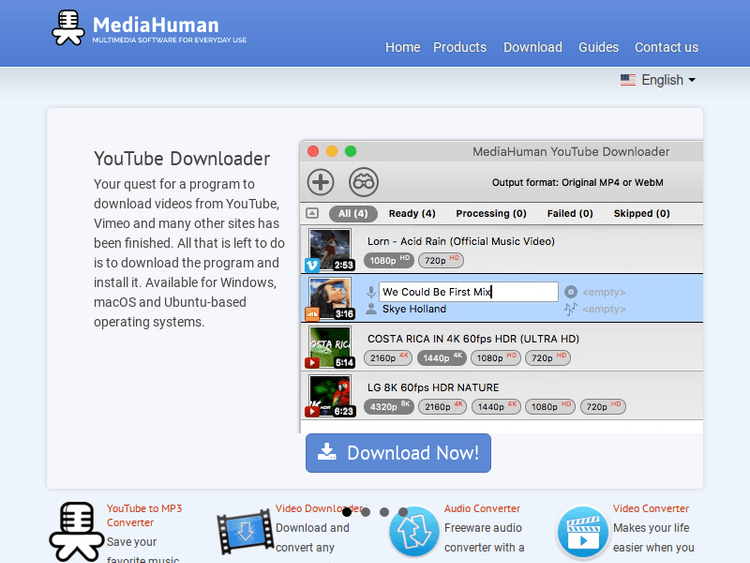Open the Contact us menu item
Image resolution: width=750 pixels, height=563 pixels.
tap(666, 47)
